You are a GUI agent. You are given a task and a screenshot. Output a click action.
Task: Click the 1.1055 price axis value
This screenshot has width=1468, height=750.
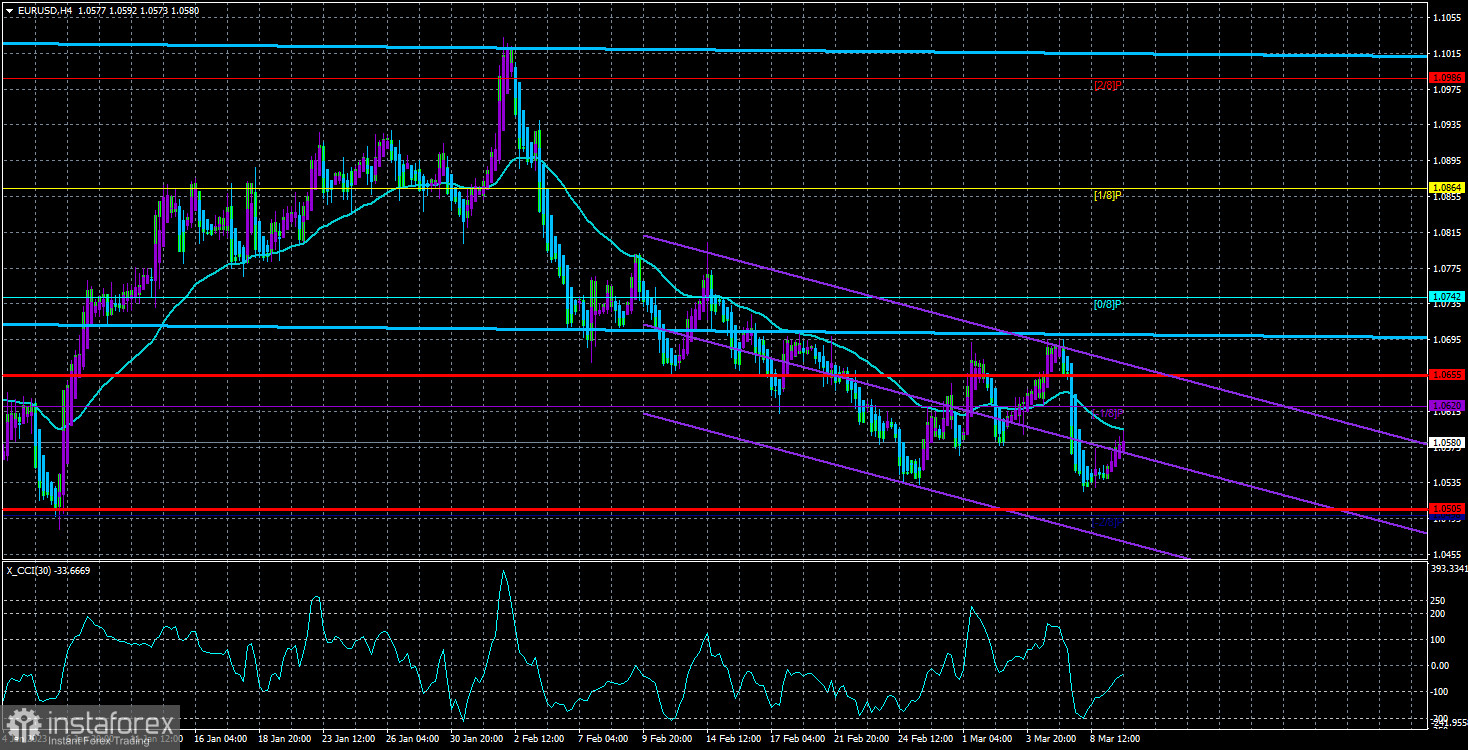click(1447, 18)
